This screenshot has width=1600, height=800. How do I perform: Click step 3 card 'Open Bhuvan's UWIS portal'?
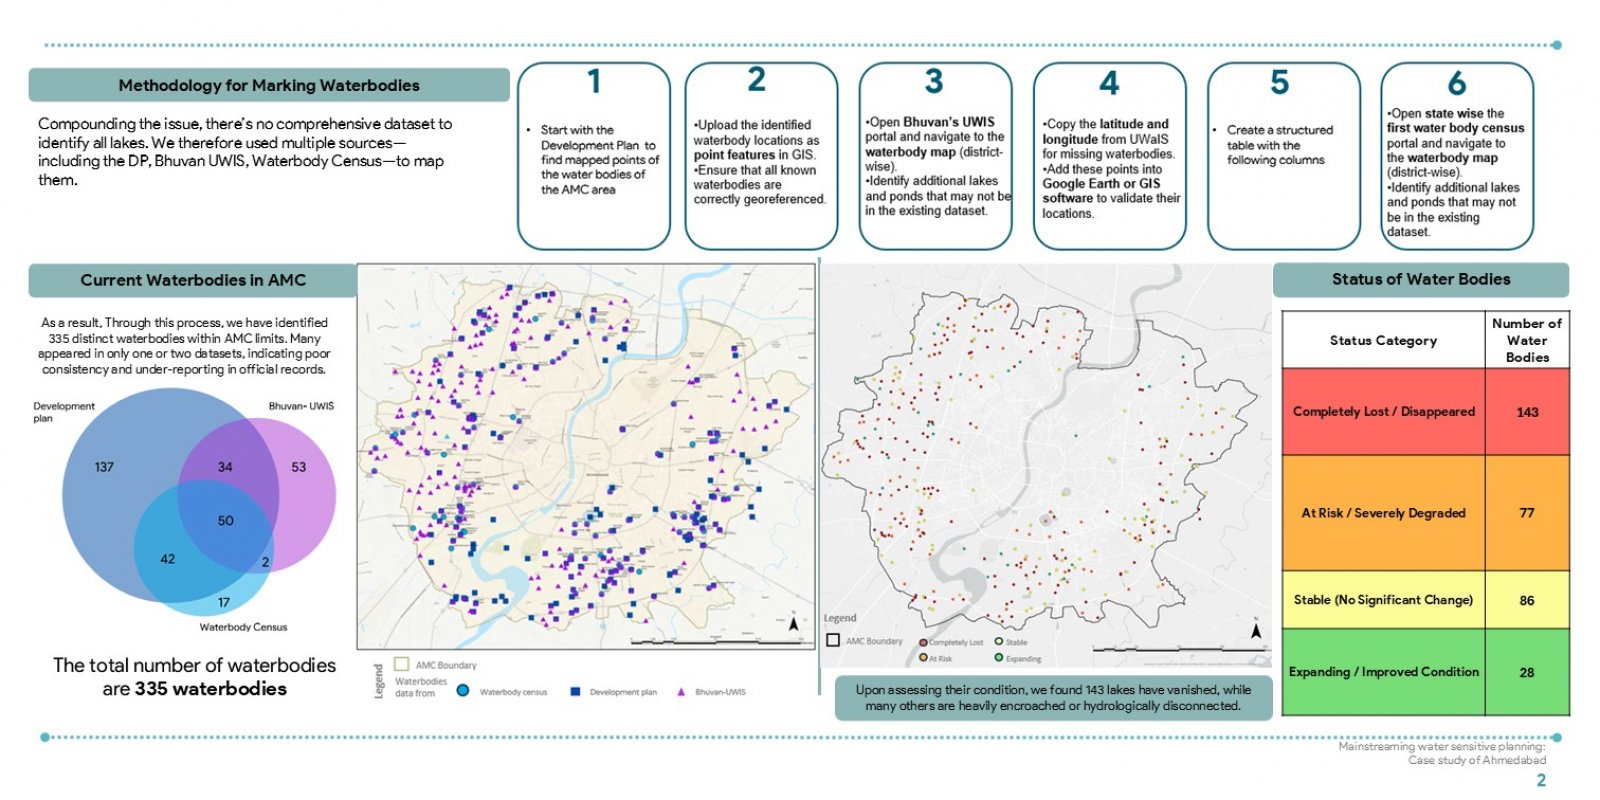(x=935, y=156)
